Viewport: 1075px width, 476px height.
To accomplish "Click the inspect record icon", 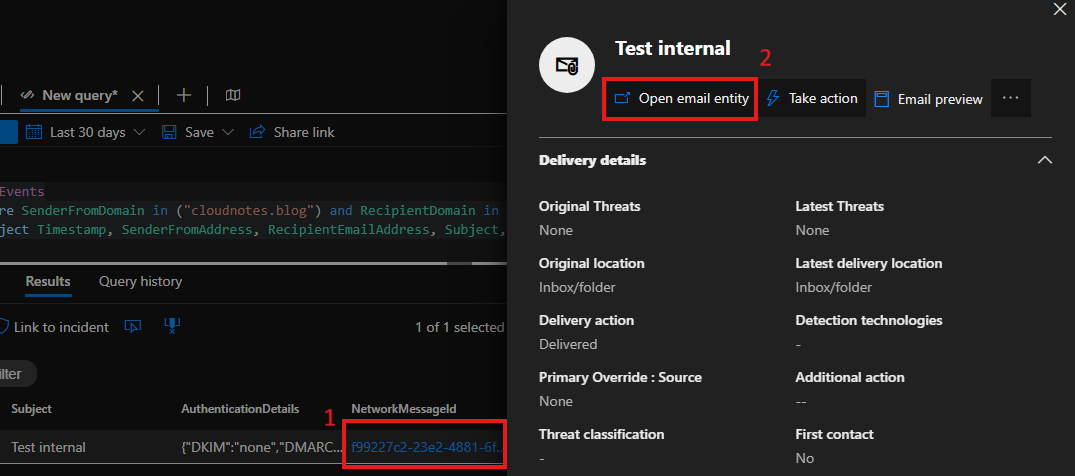I will pos(132,327).
